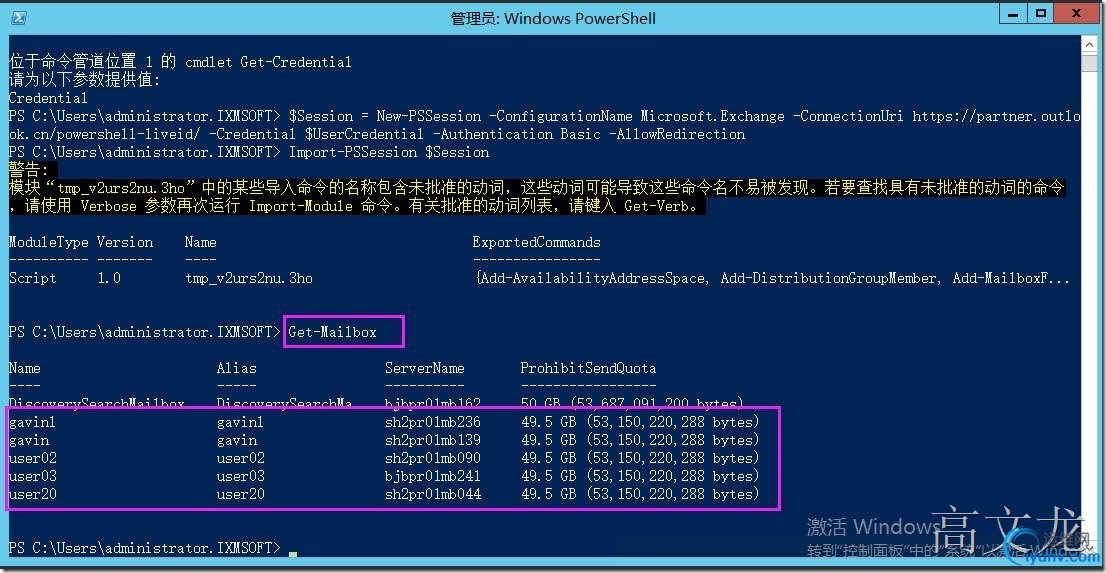Click the gavin1 name entry
Screen dimensions: 1106x573
[32, 422]
